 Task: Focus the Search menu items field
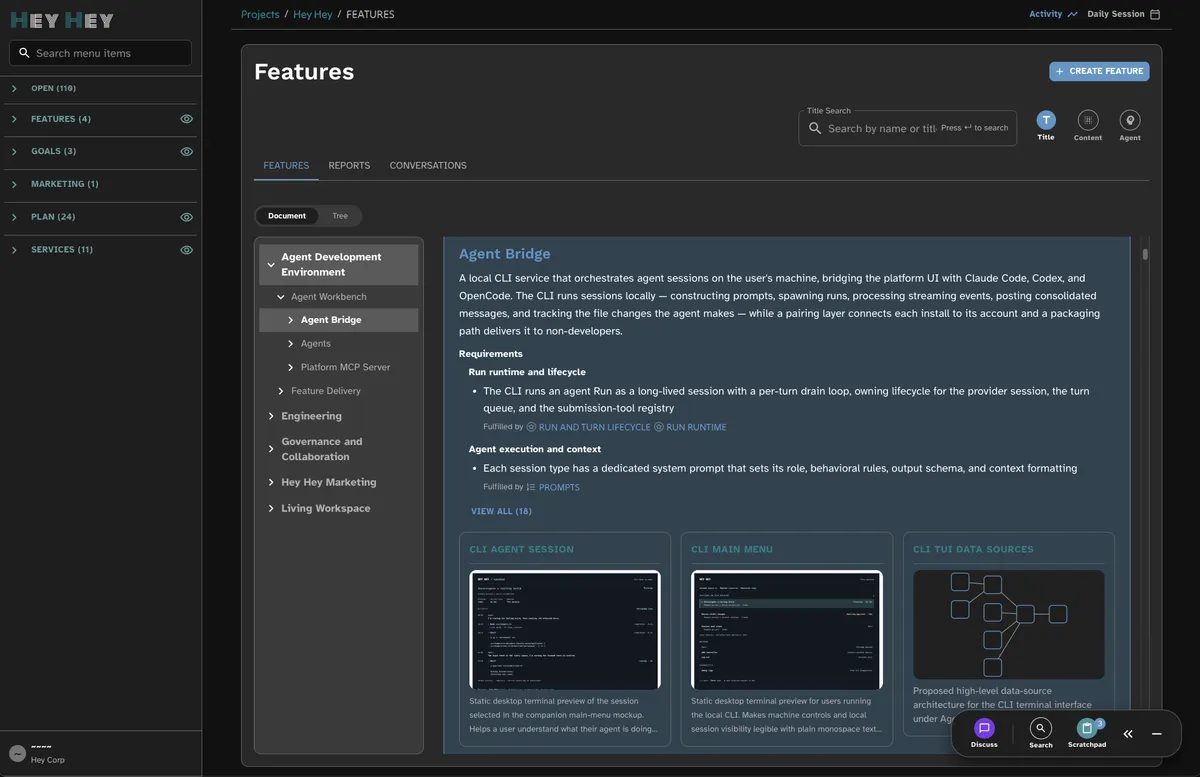click(100, 53)
